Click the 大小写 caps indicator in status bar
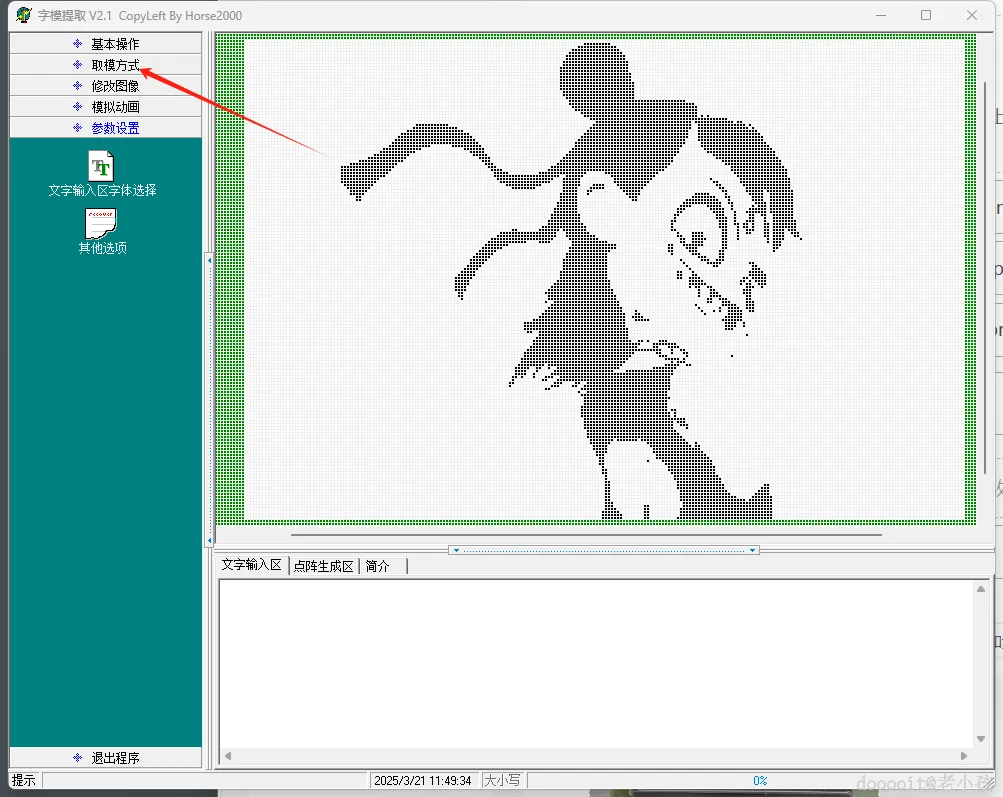Viewport: 1003px width, 797px height. click(502, 780)
